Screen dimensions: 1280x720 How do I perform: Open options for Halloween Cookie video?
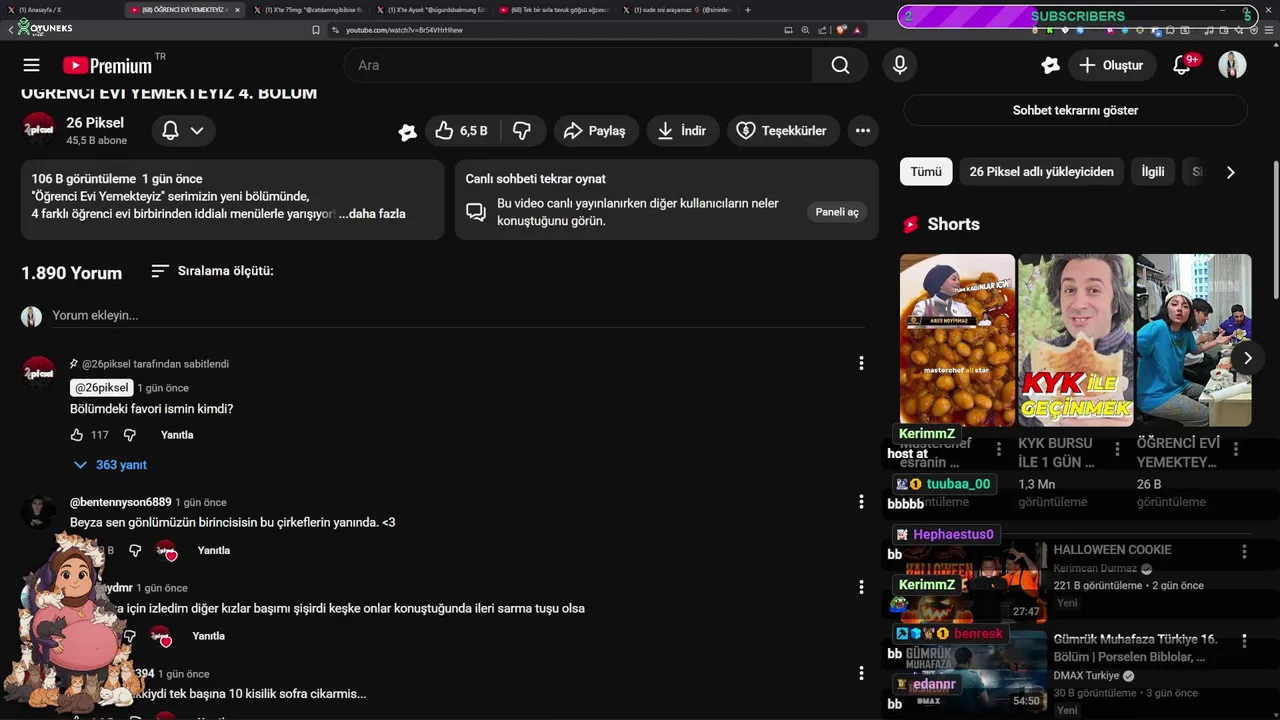[1244, 551]
